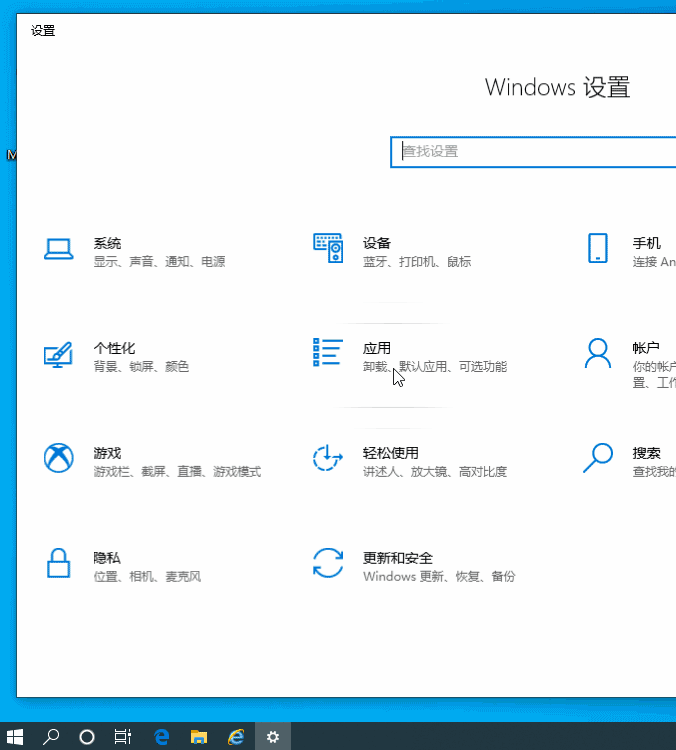Click the 帐户 category title

646,348
